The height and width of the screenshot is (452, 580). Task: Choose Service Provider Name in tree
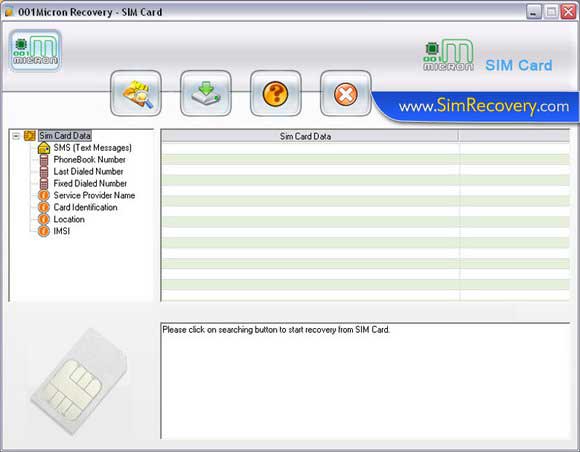pos(94,195)
